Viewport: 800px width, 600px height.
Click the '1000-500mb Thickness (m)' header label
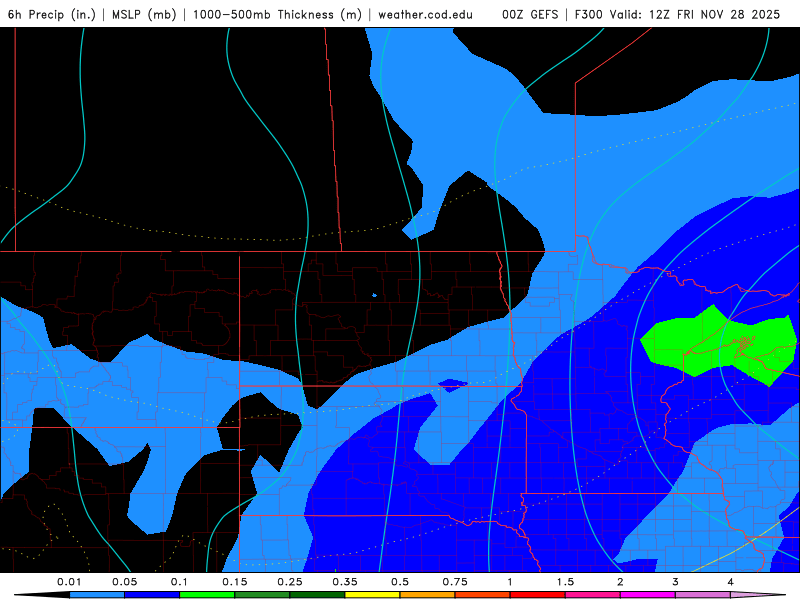[277, 14]
